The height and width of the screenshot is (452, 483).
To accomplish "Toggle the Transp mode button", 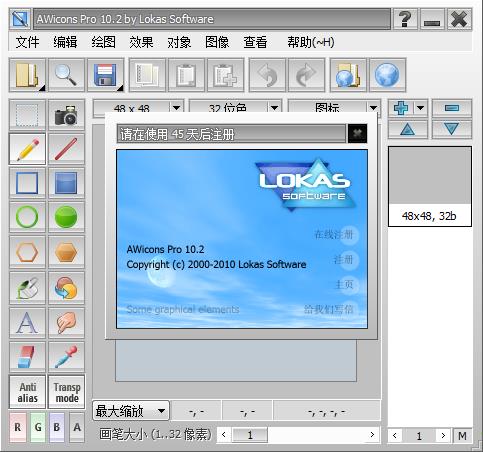I will pyautogui.click(x=67, y=392).
